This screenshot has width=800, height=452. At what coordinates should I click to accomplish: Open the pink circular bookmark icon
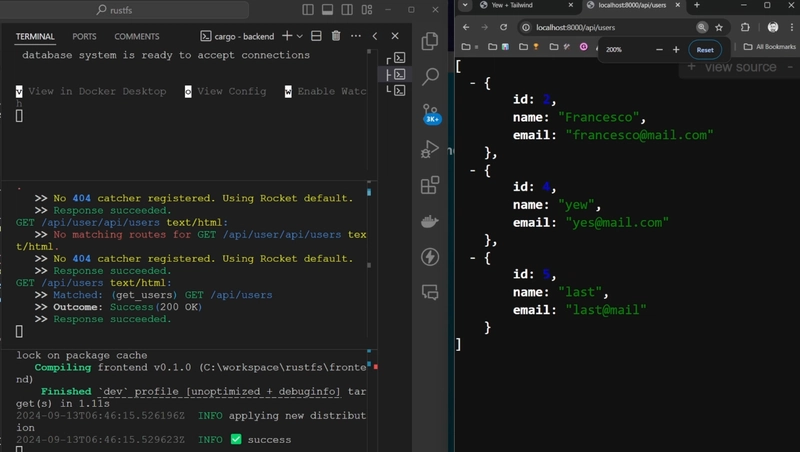[x=584, y=47]
